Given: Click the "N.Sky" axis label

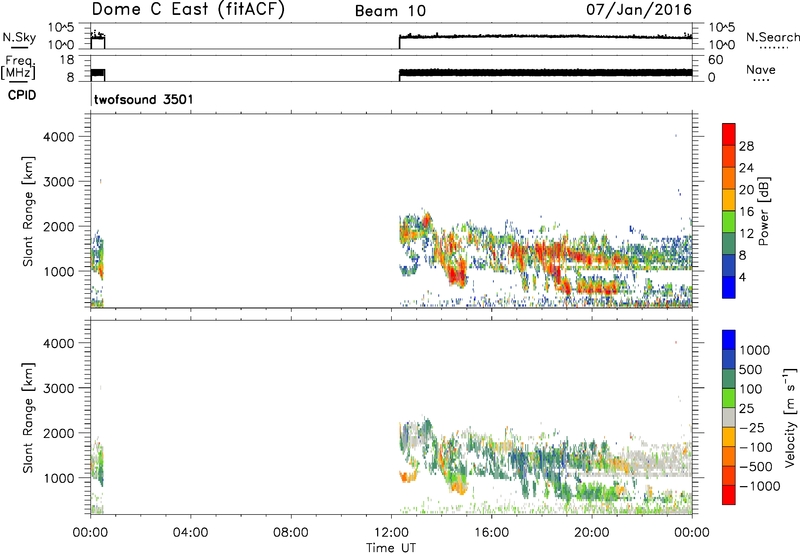Looking at the screenshot, I should pos(19,37).
